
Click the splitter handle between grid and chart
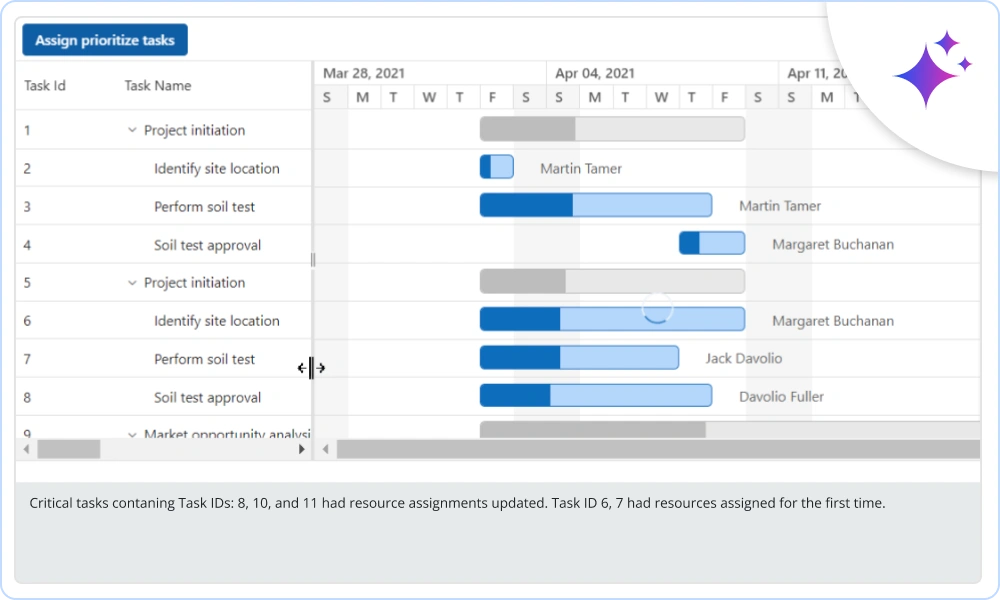point(312,368)
